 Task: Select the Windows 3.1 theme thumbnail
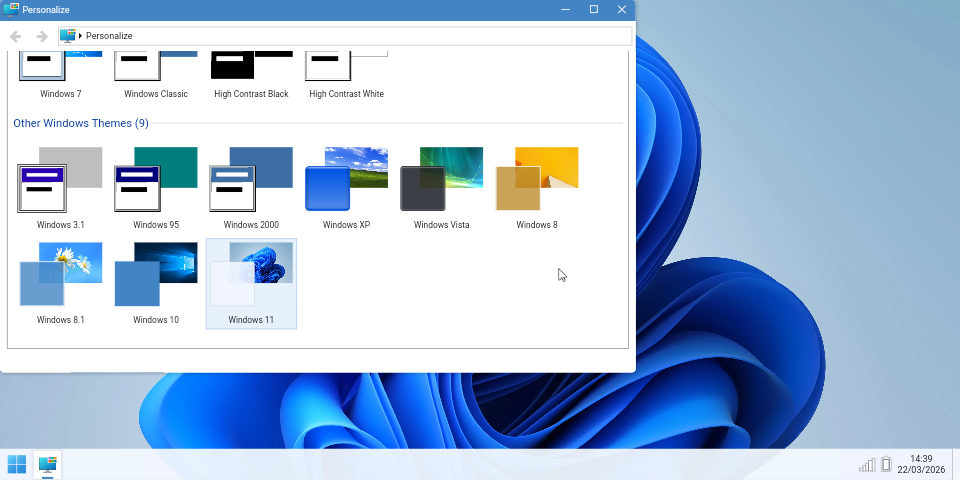(60, 180)
